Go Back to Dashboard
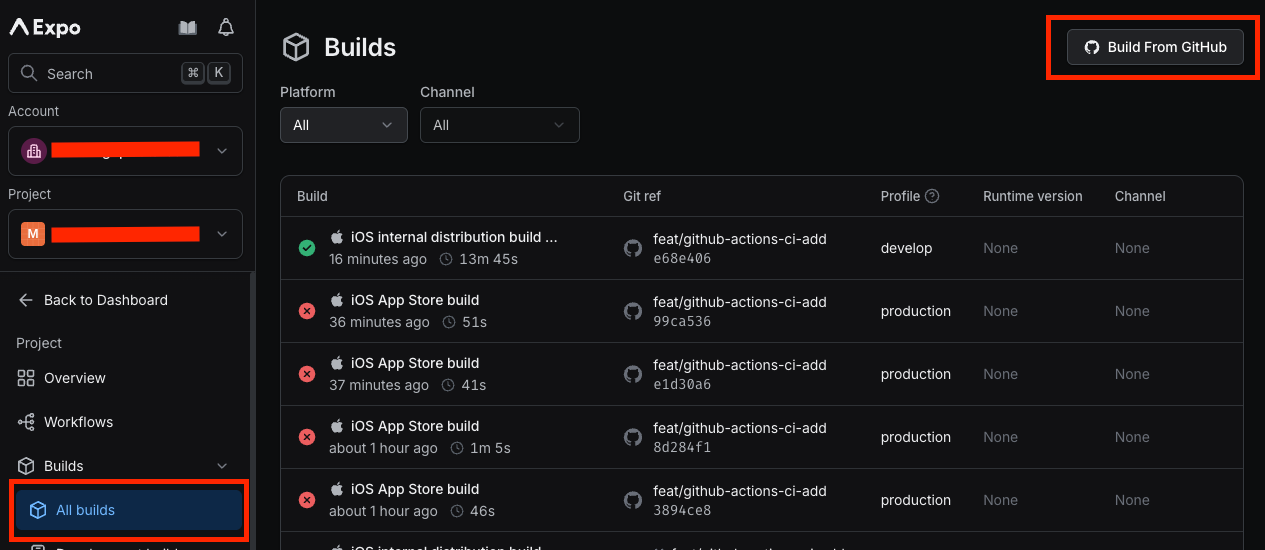This screenshot has height=550, width=1265. [93, 300]
